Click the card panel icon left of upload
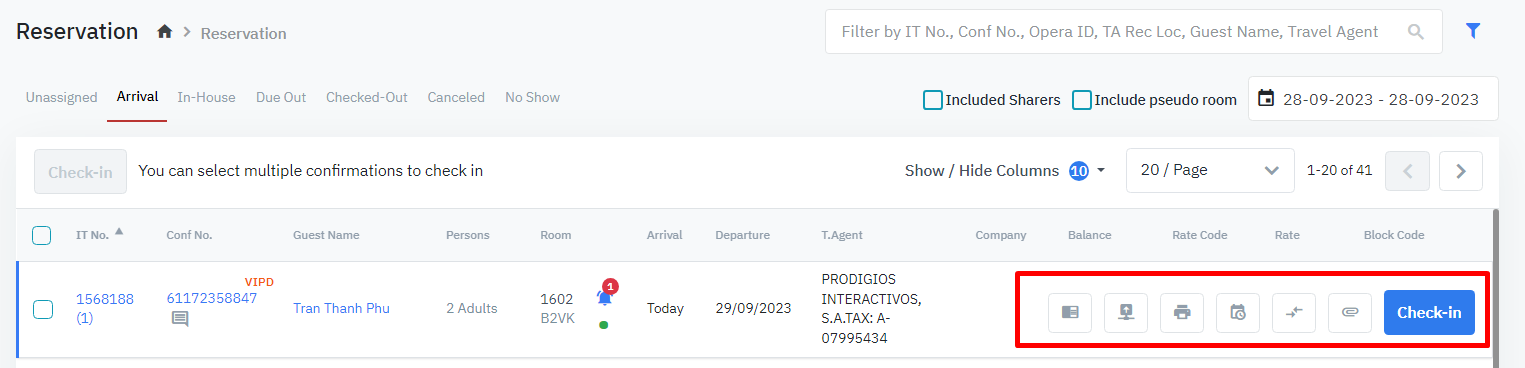 [1070, 312]
